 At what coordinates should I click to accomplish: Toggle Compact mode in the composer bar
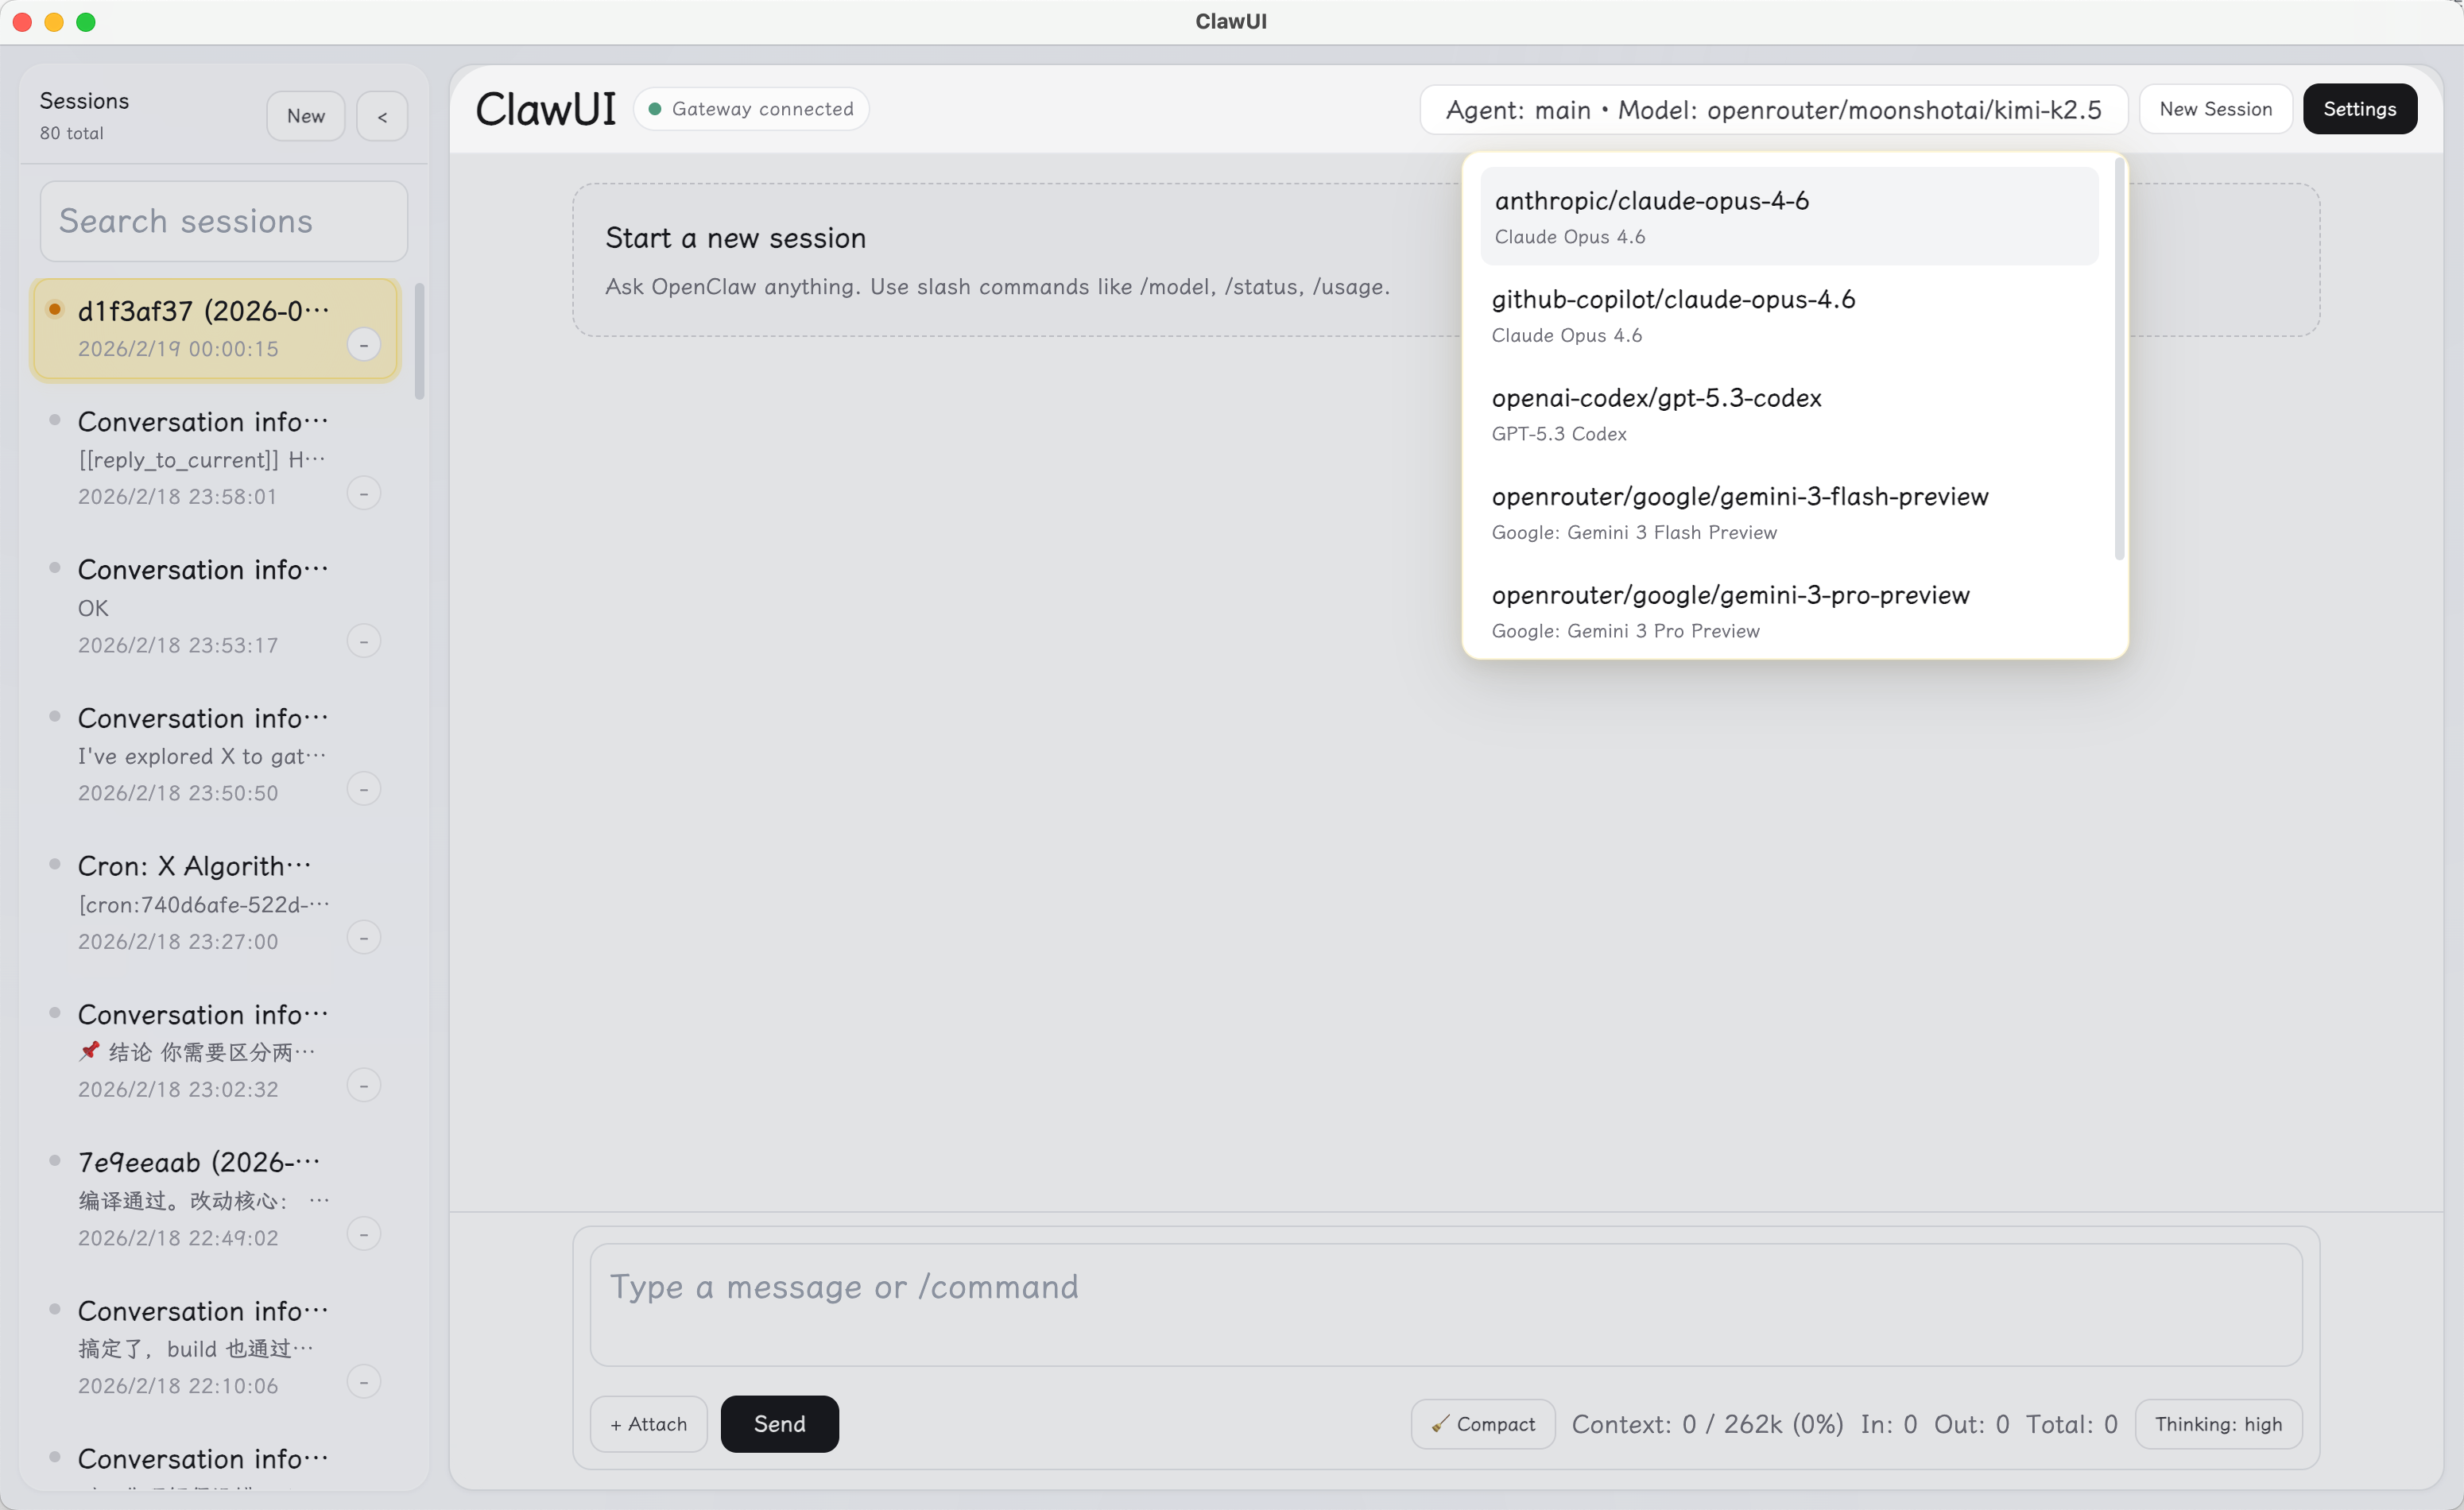pyautogui.click(x=1482, y=1423)
